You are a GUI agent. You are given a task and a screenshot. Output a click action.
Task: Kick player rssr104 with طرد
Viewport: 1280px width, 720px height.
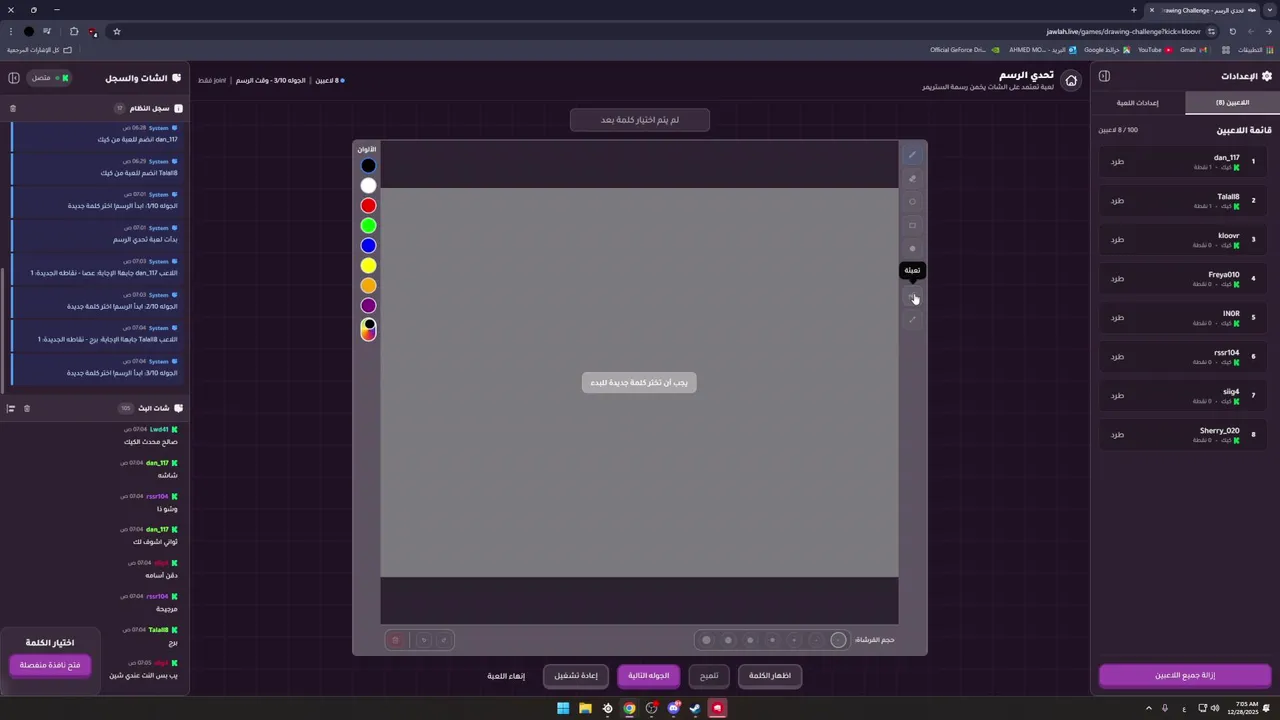(1117, 357)
